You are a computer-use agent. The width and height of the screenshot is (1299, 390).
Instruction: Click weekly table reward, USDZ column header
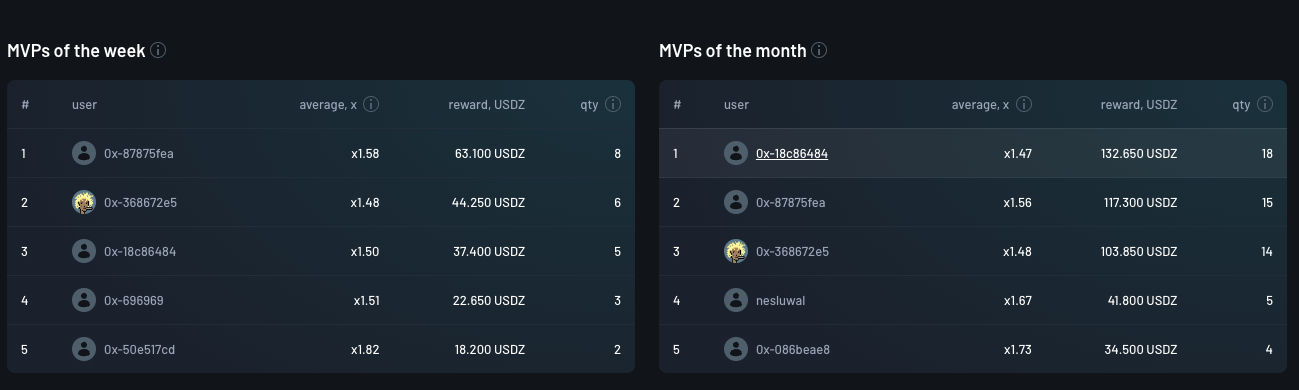pos(486,104)
